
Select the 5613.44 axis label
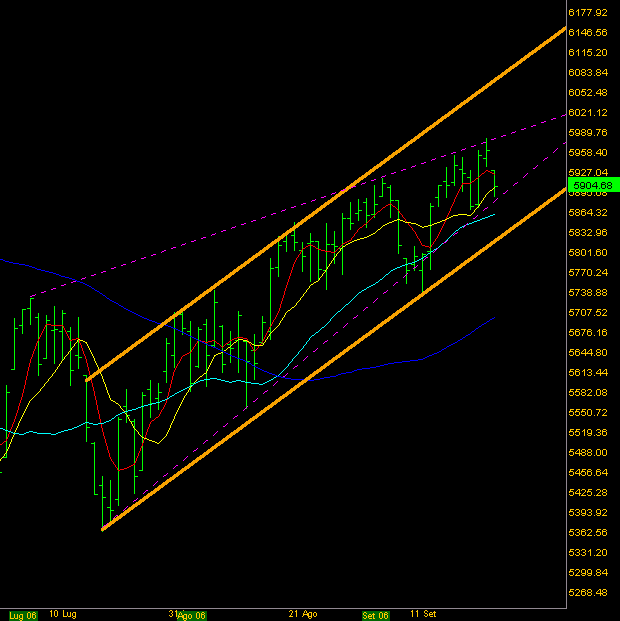point(588,372)
